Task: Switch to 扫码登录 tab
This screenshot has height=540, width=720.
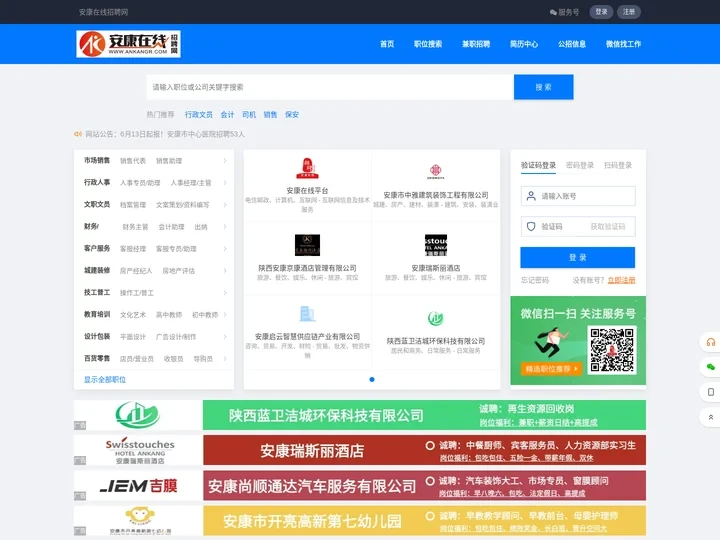Action: click(618, 165)
